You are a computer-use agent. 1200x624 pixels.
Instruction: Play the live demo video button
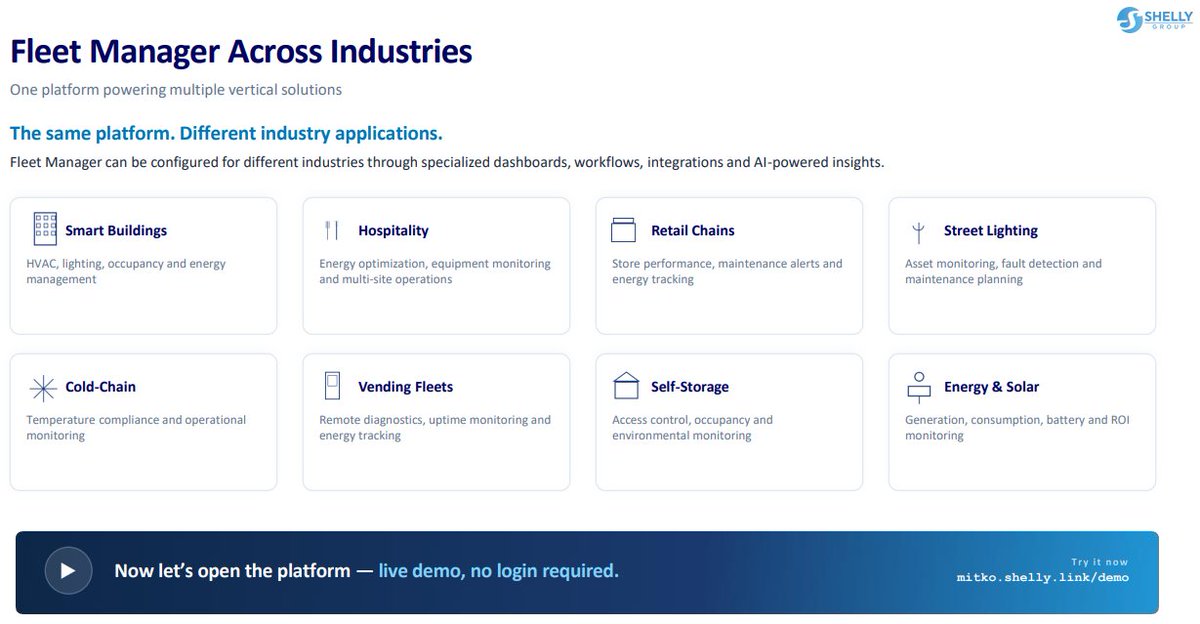(68, 571)
